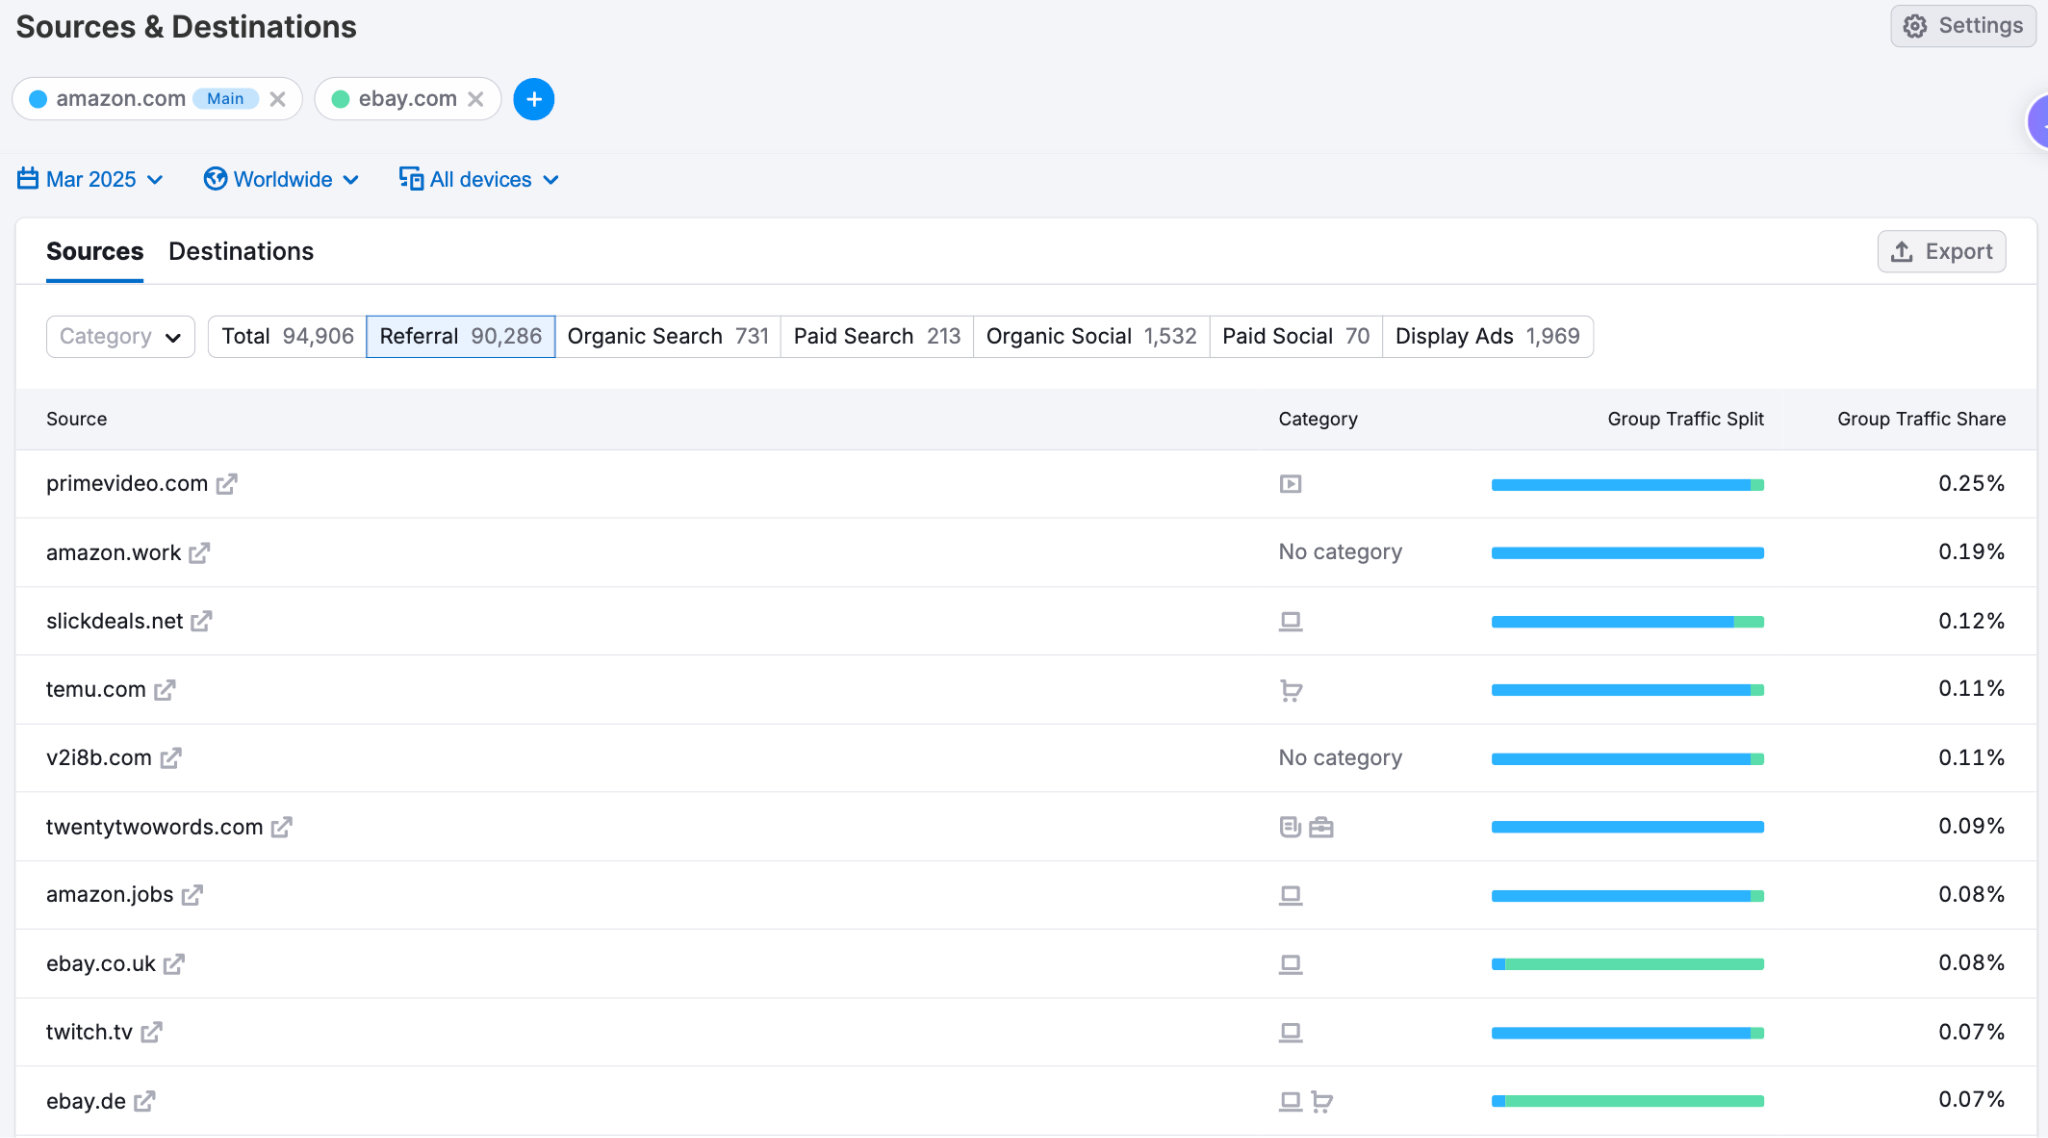Select the shopping cart icon next to temu.com
2048x1138 pixels.
tap(1290, 689)
